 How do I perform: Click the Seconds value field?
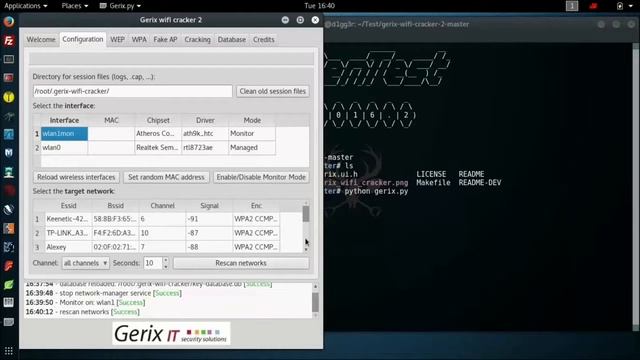[x=153, y=263]
